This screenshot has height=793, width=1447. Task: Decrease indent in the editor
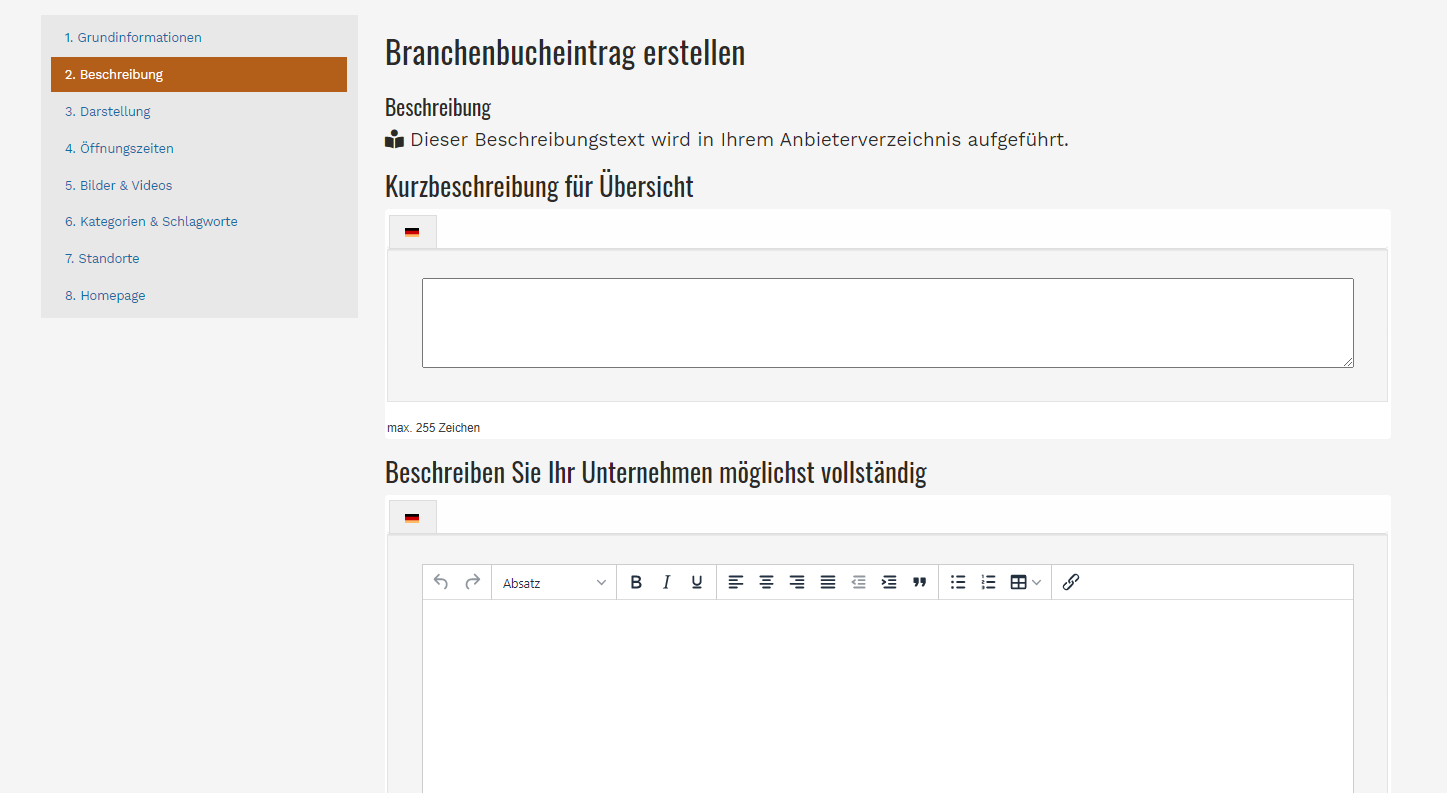click(858, 582)
